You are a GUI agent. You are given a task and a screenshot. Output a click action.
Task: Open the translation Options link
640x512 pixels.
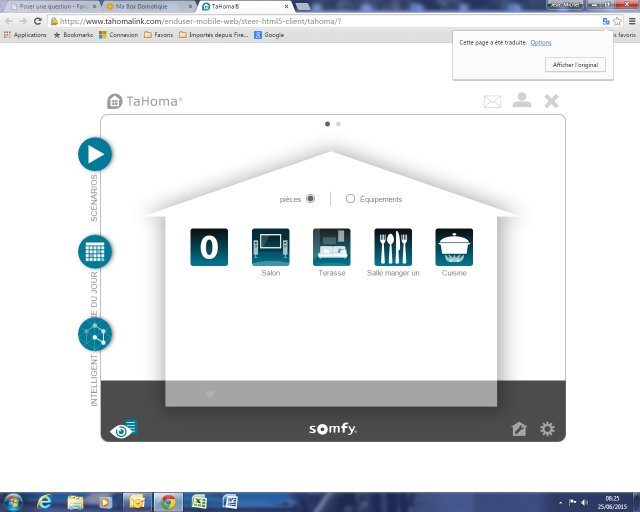coord(541,43)
